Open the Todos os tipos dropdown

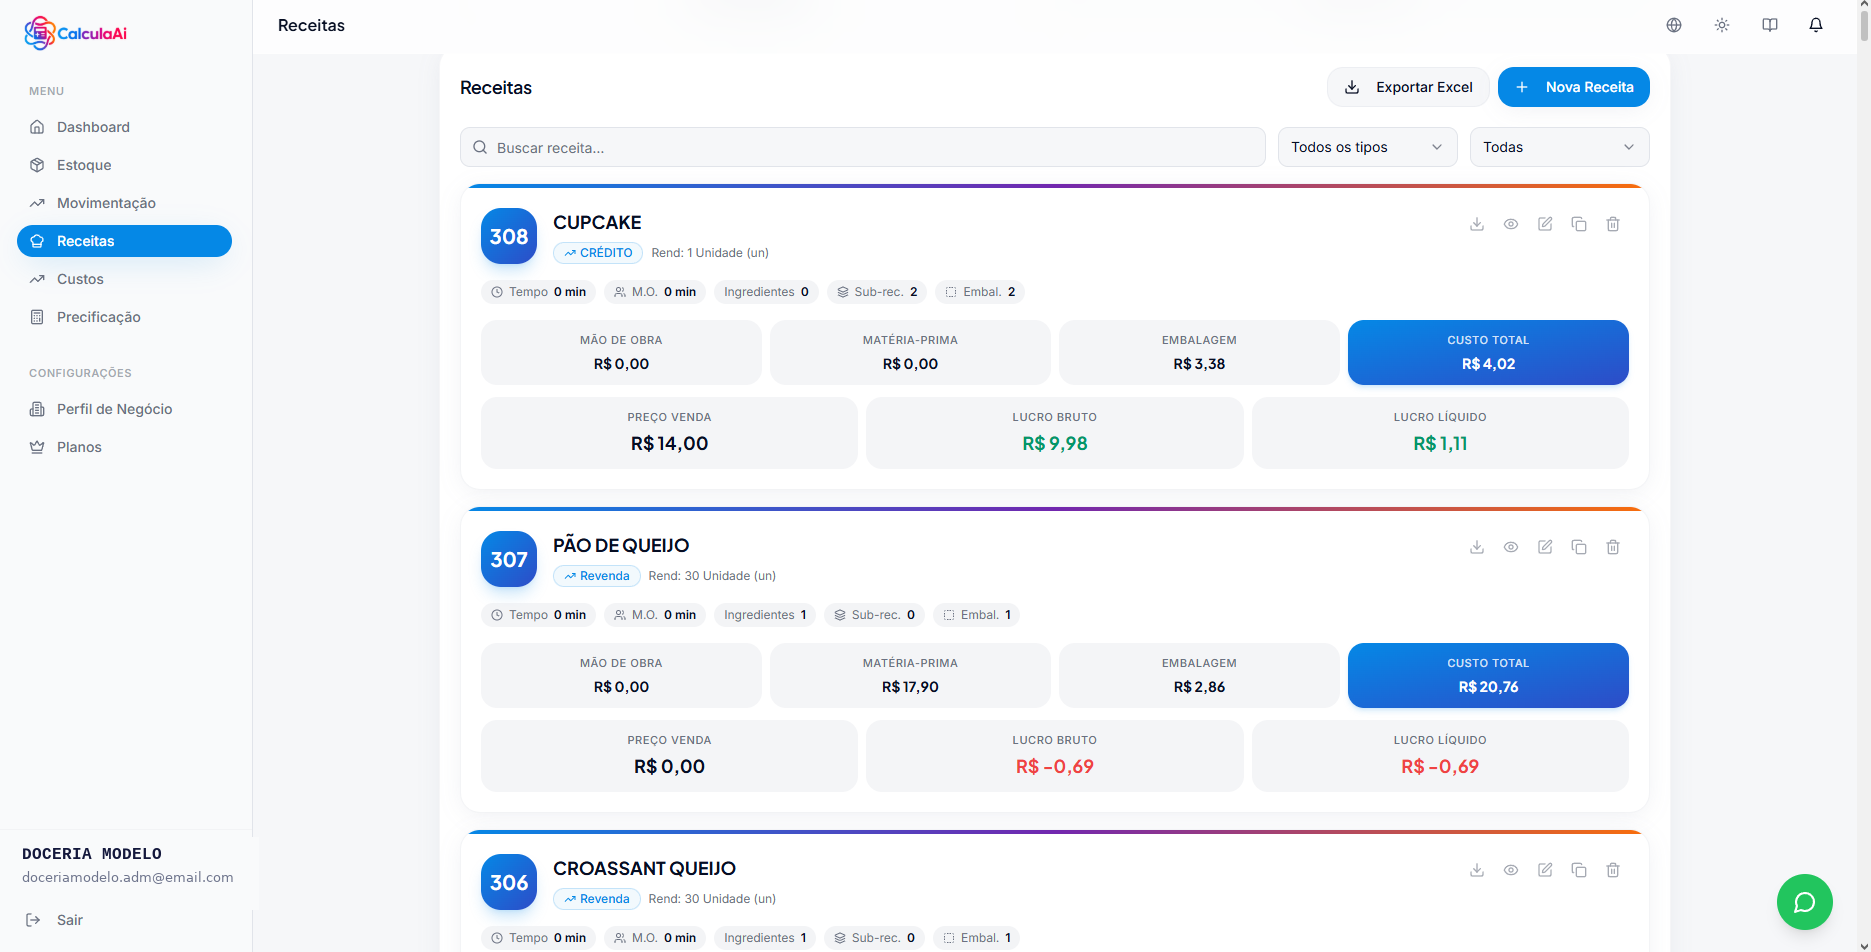pos(1367,147)
